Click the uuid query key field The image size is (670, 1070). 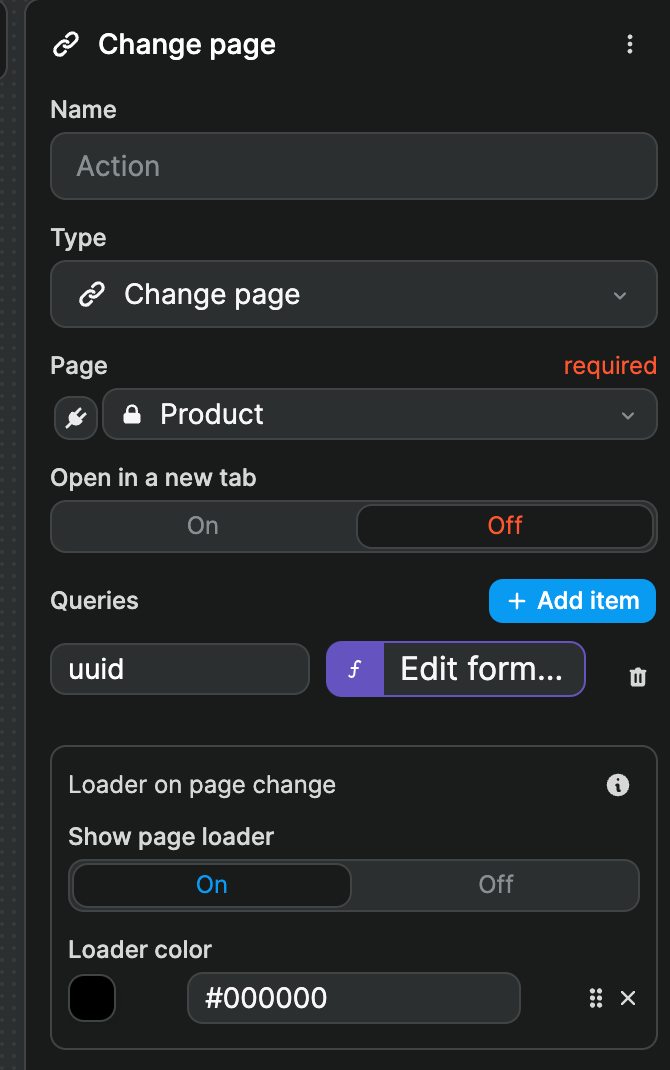tap(180, 669)
